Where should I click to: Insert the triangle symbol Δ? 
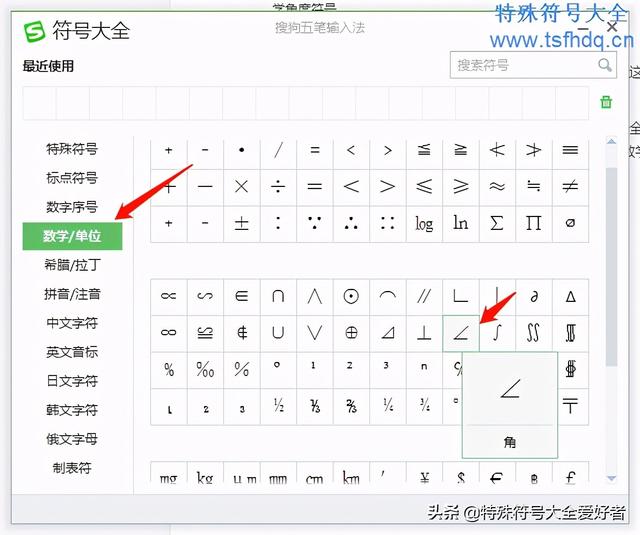pyautogui.click(x=570, y=297)
